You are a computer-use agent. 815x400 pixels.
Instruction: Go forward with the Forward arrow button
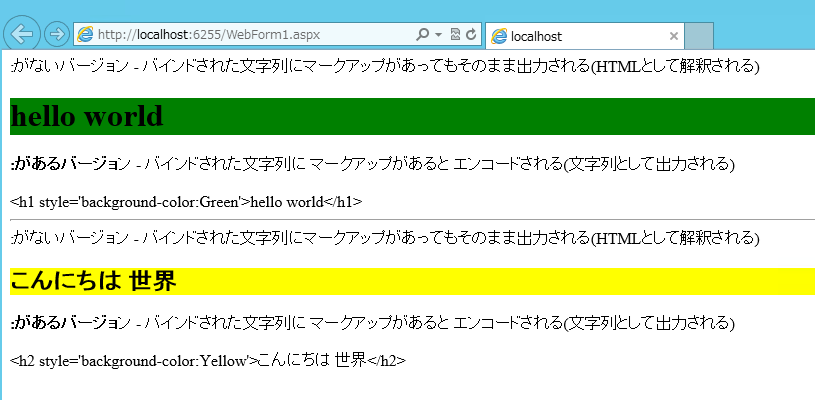(56, 34)
